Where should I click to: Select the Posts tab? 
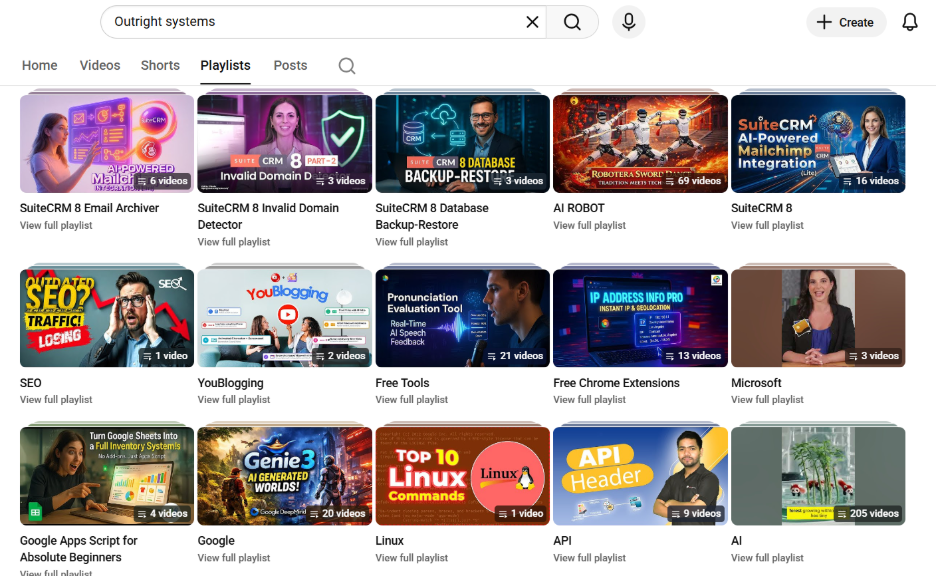point(290,66)
